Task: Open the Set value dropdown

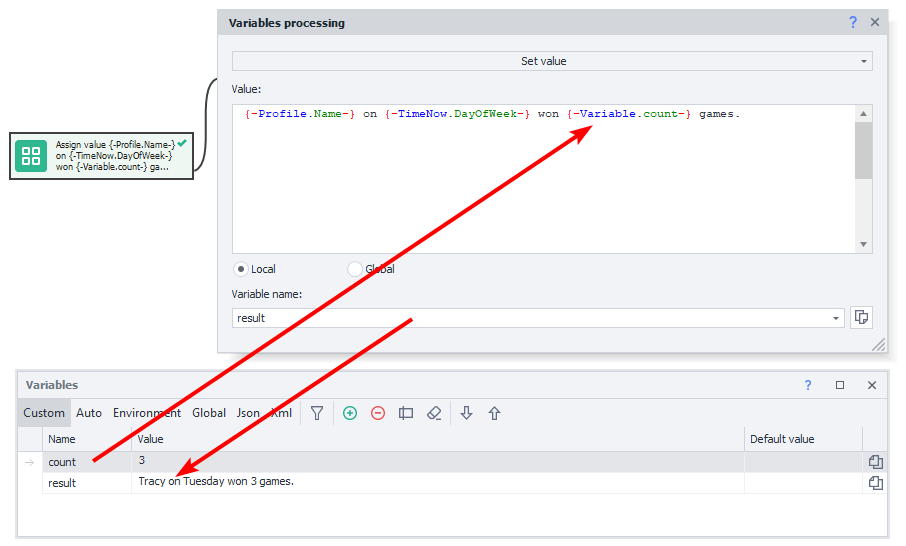Action: [x=552, y=61]
